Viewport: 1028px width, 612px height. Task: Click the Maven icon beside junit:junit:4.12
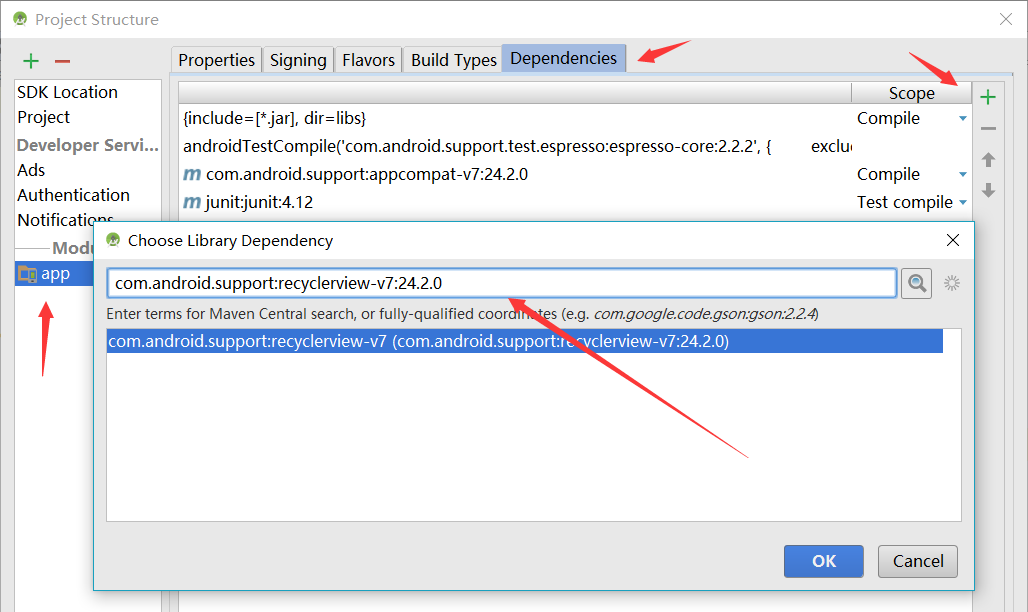(x=191, y=202)
